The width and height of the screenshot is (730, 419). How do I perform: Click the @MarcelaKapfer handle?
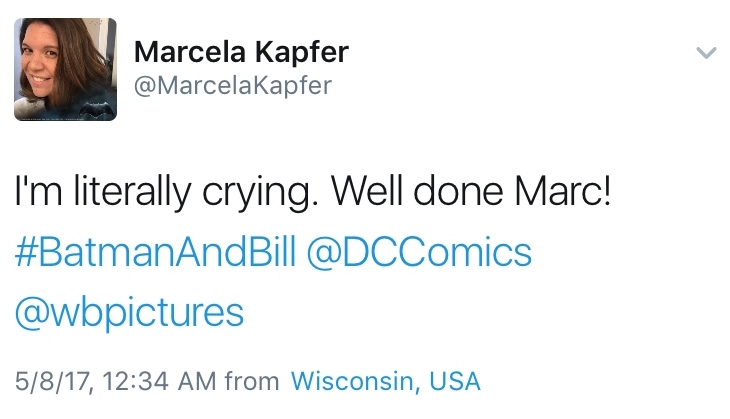point(231,85)
